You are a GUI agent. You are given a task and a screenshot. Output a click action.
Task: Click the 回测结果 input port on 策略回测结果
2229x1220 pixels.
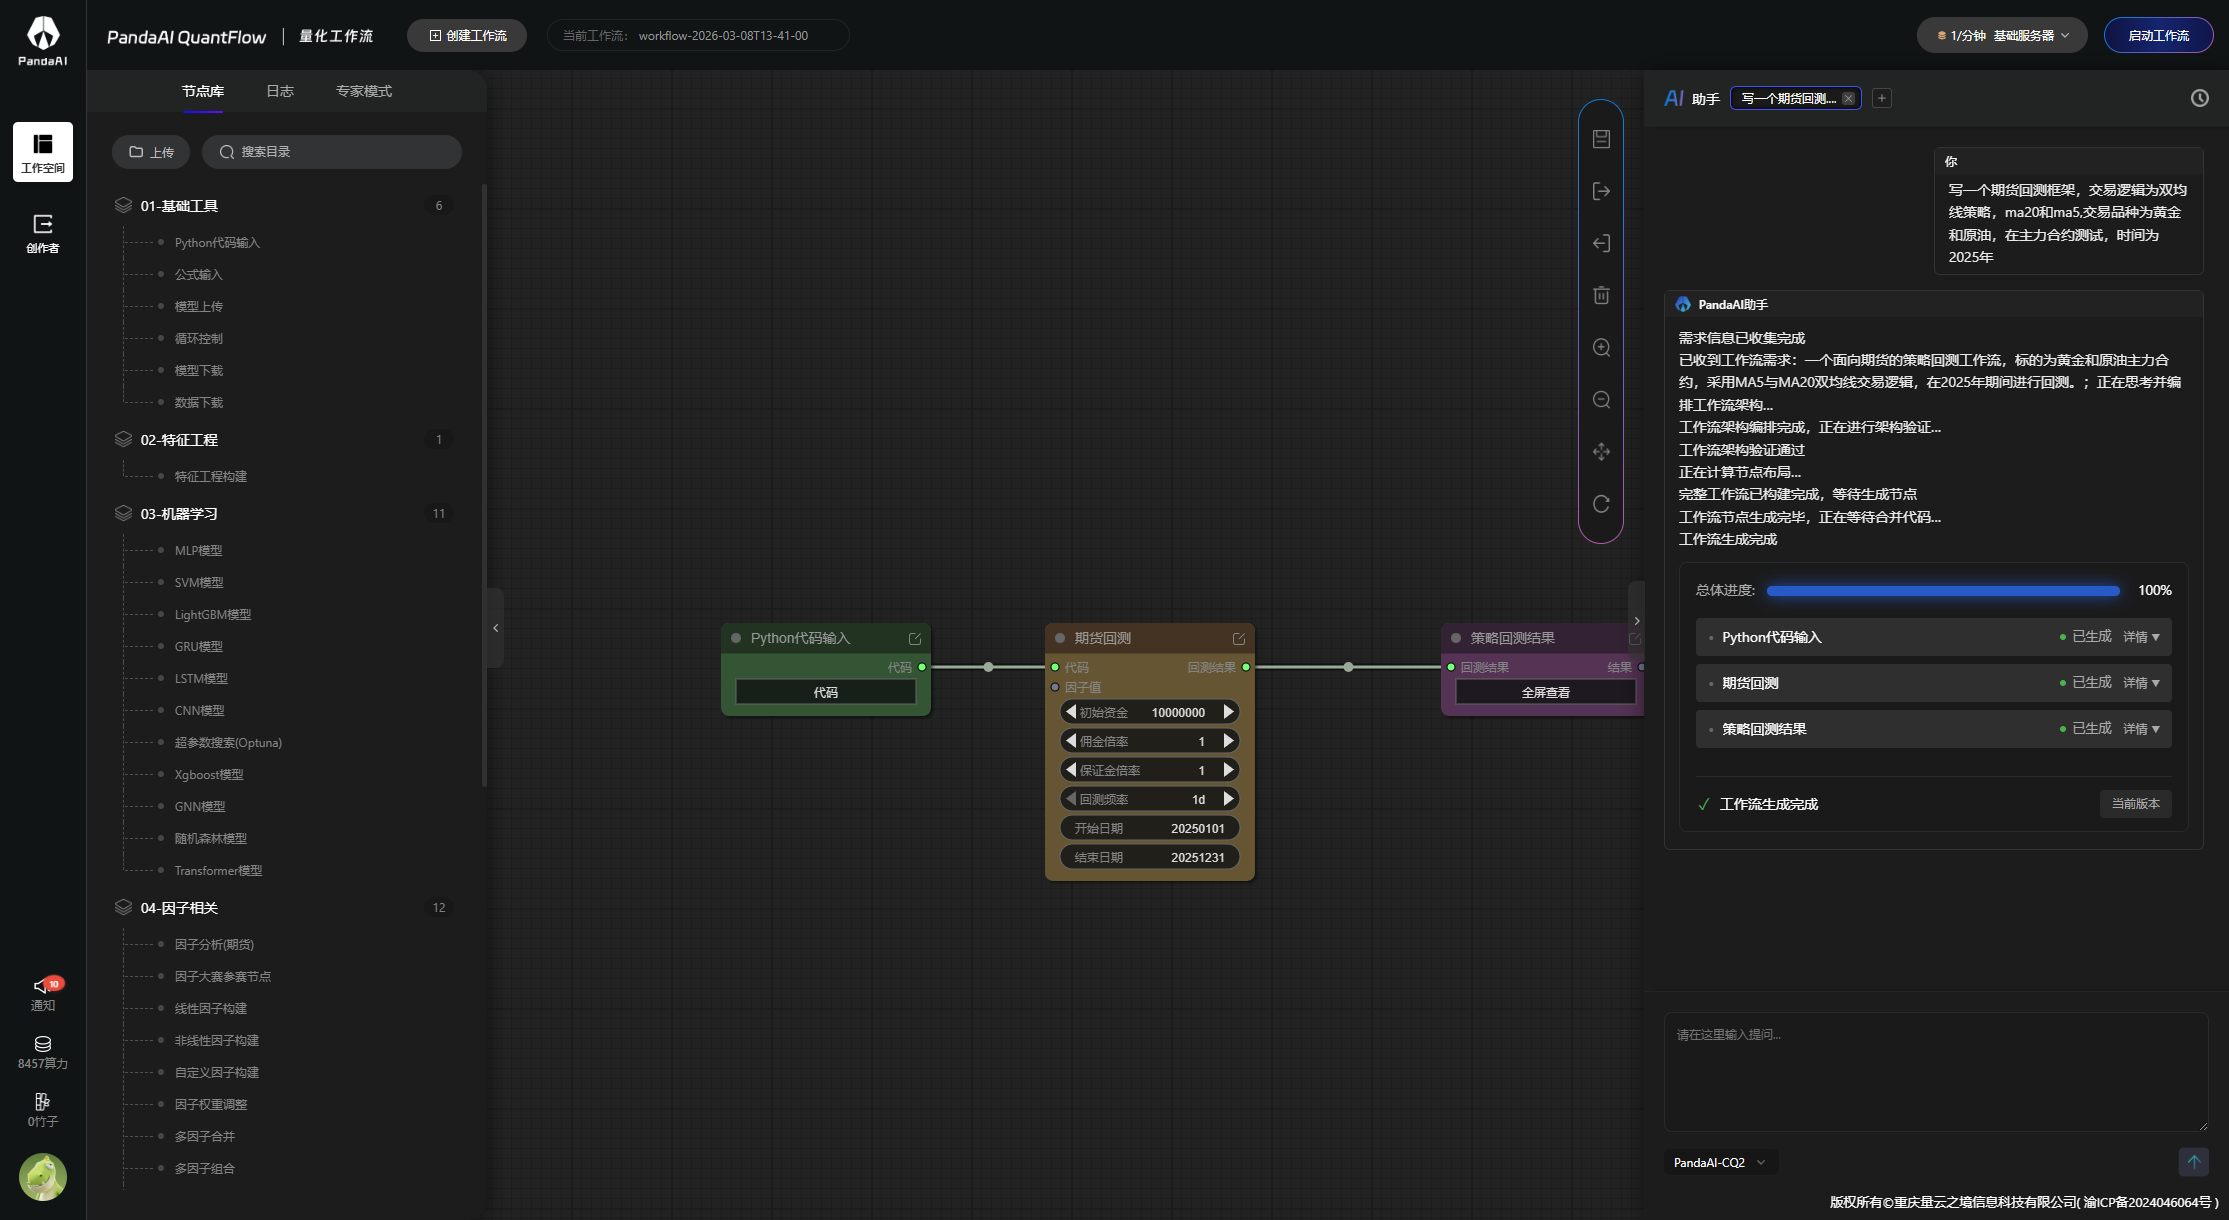click(x=1451, y=667)
